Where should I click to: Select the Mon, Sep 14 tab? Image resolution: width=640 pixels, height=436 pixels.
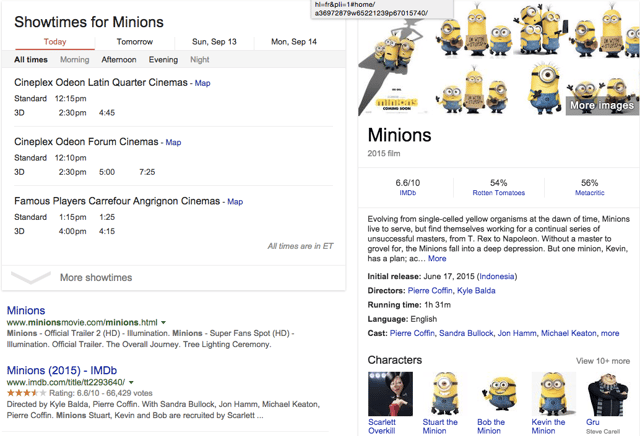294,42
